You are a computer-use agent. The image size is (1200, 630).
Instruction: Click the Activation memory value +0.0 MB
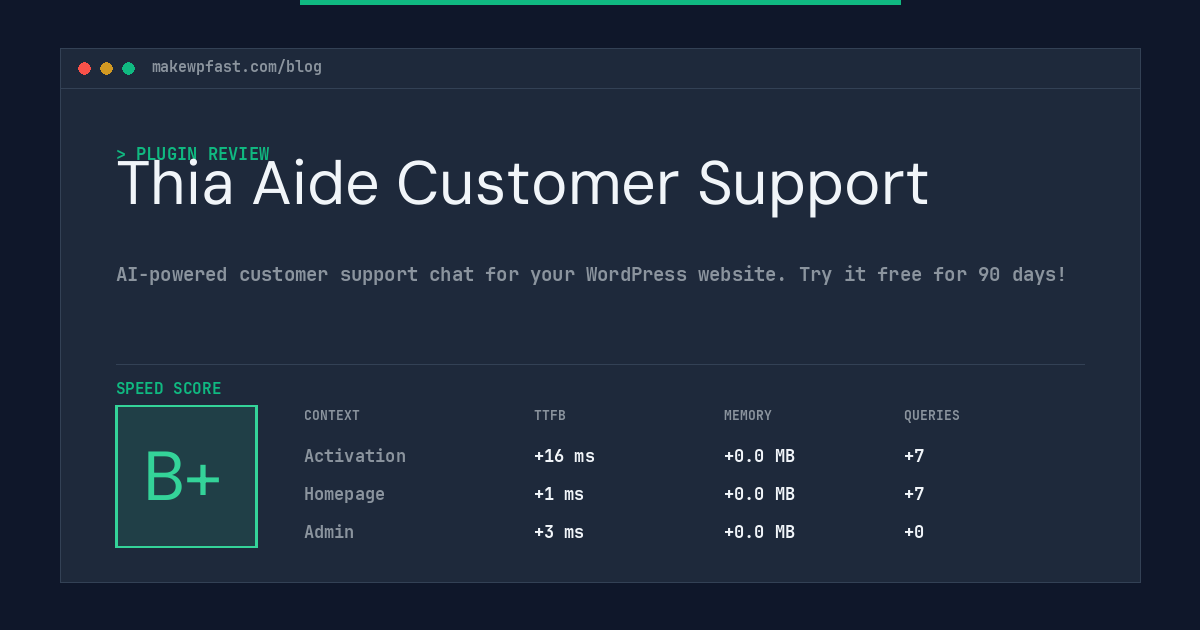(x=759, y=456)
